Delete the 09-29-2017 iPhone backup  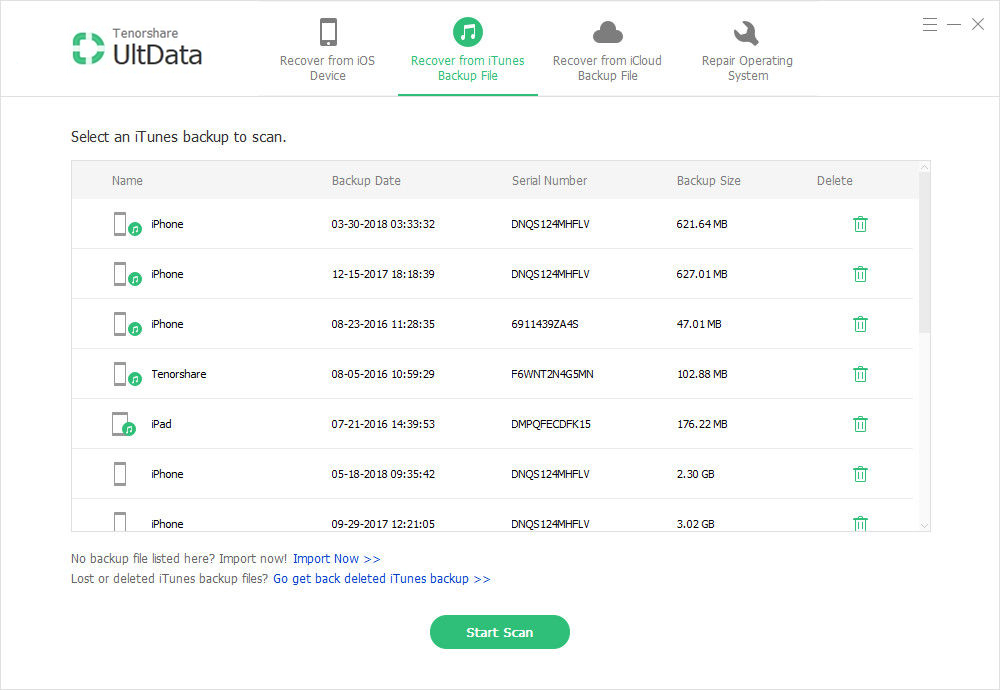pos(860,524)
